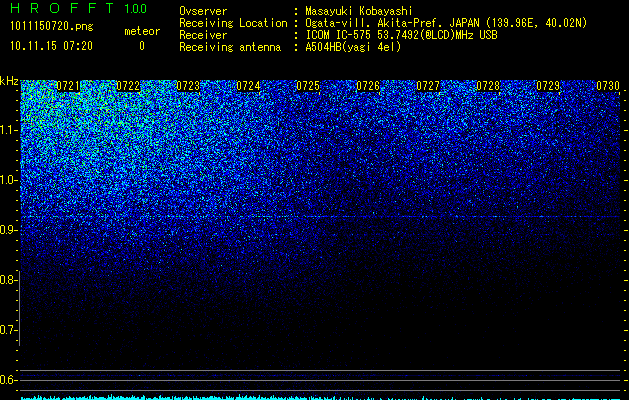This screenshot has width=629, height=400.
Task: Click the meteor count value 0
Action: (x=142, y=46)
